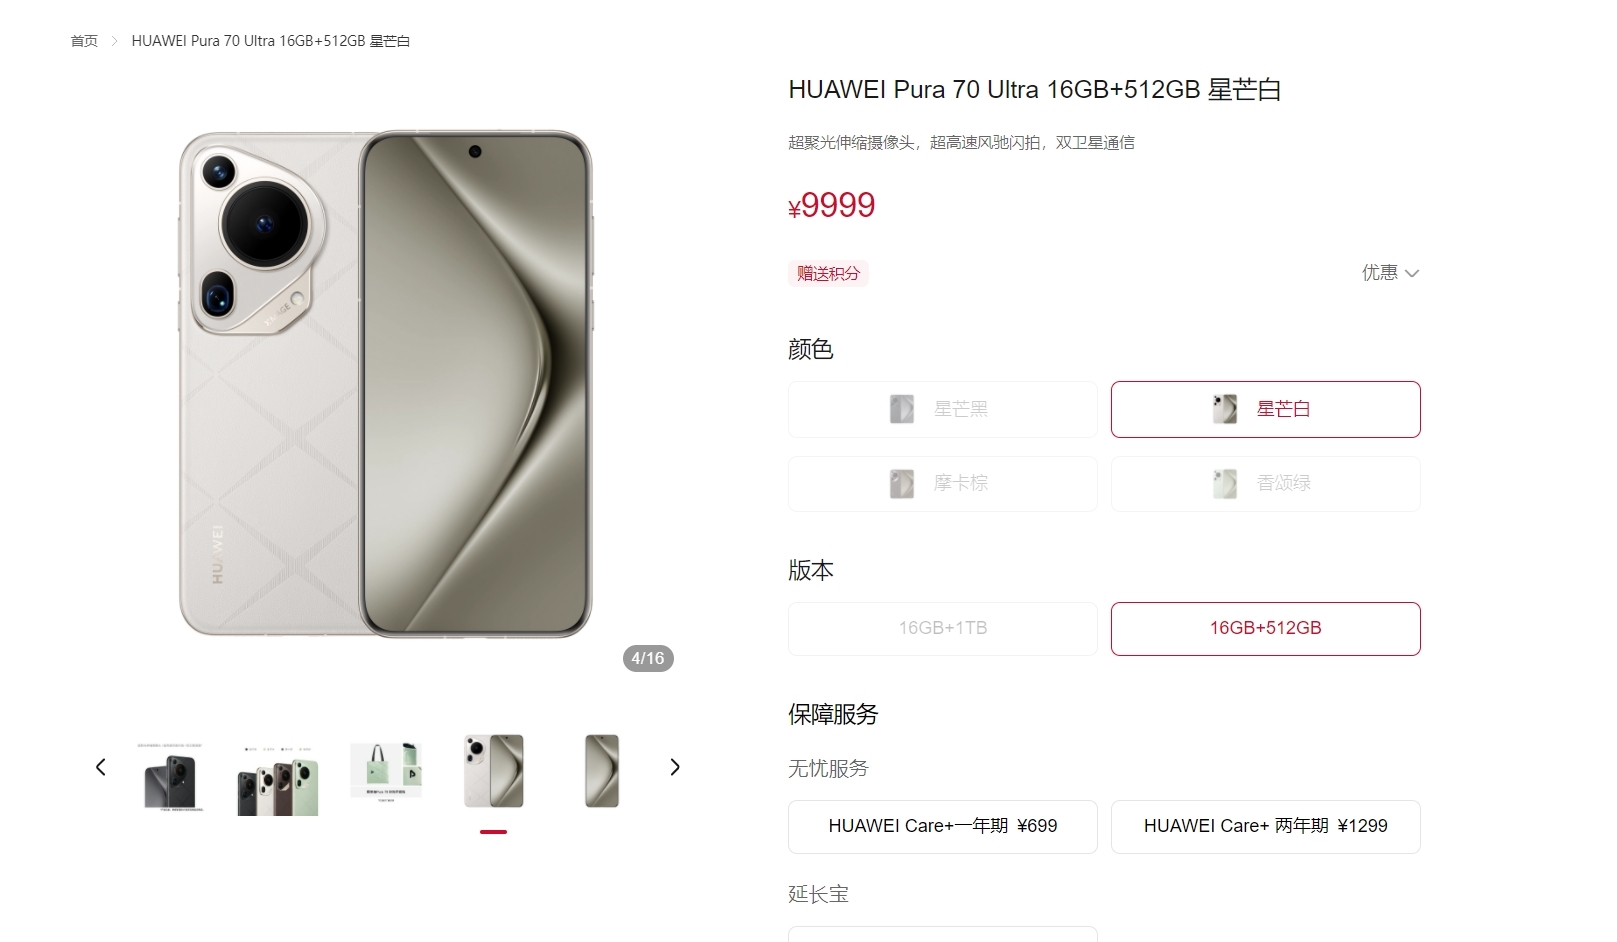The height and width of the screenshot is (942, 1617).
Task: Click the 摩卡棕 phone color icon
Action: click(x=902, y=484)
